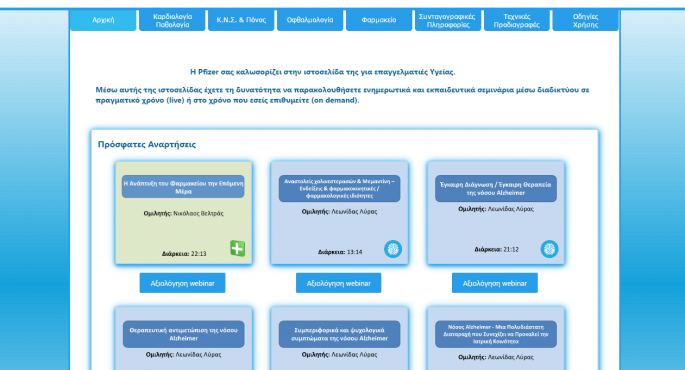
Task: Go to the Φαρμακείο tab
Action: tap(379, 20)
